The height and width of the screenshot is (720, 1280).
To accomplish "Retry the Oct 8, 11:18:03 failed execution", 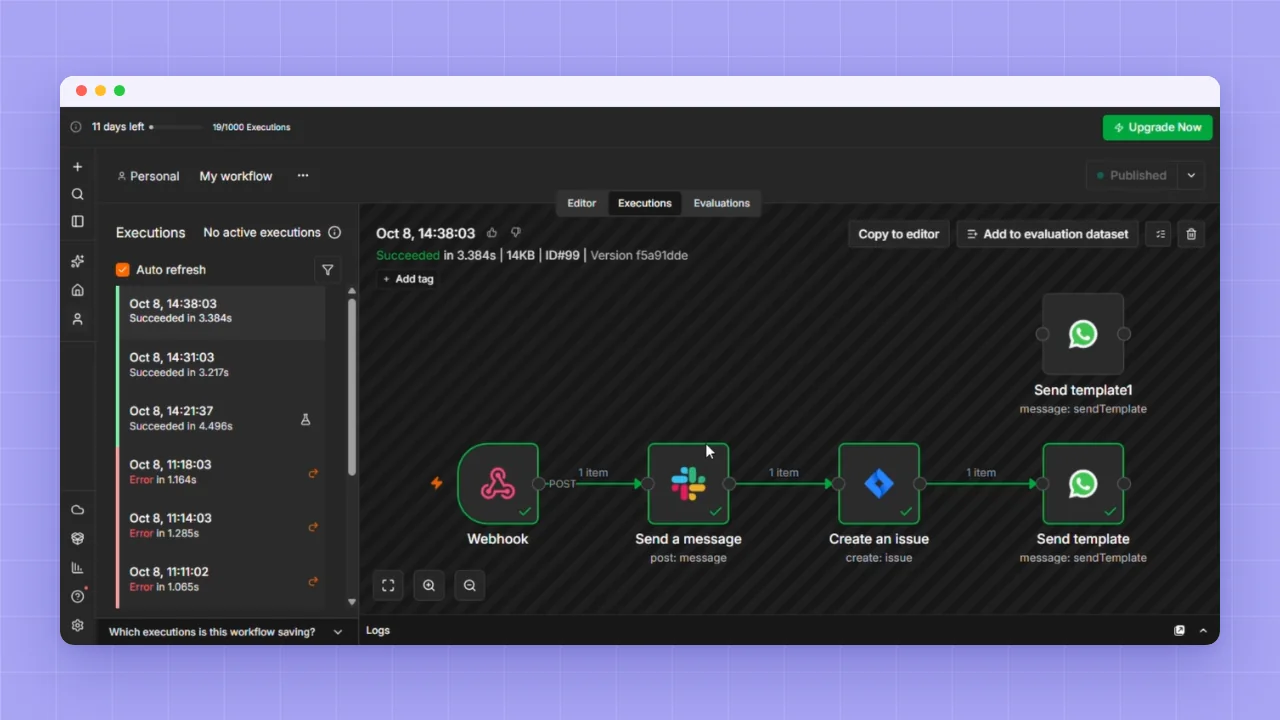I will pos(313,473).
